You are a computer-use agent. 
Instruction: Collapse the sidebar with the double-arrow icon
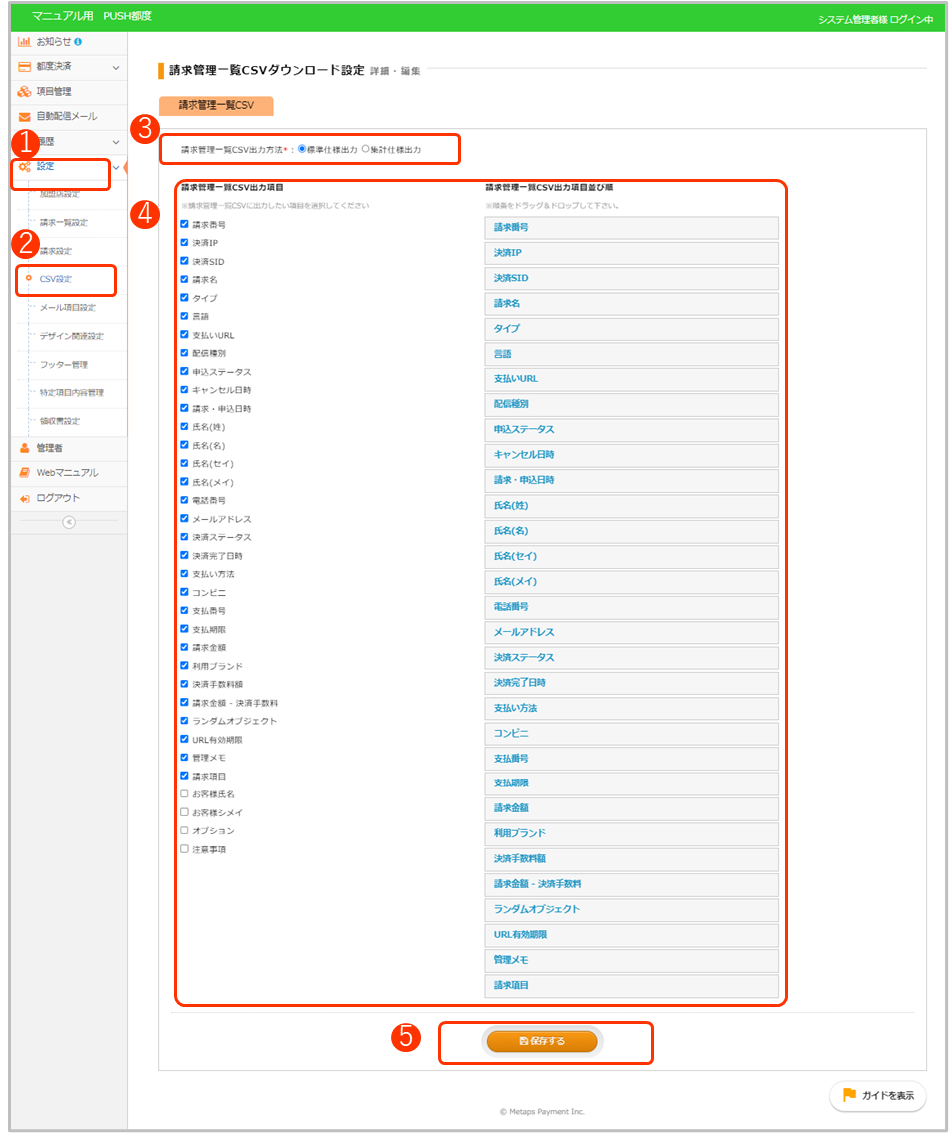click(69, 522)
